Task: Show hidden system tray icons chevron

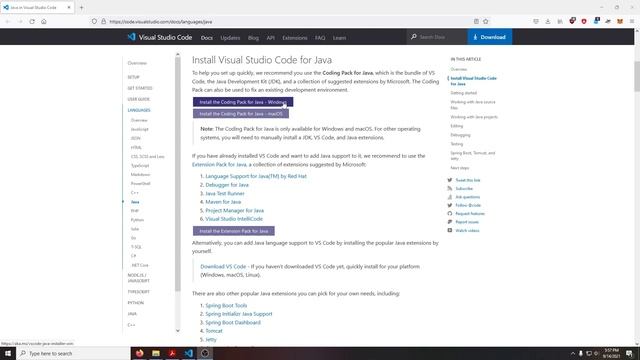Action: (572, 353)
